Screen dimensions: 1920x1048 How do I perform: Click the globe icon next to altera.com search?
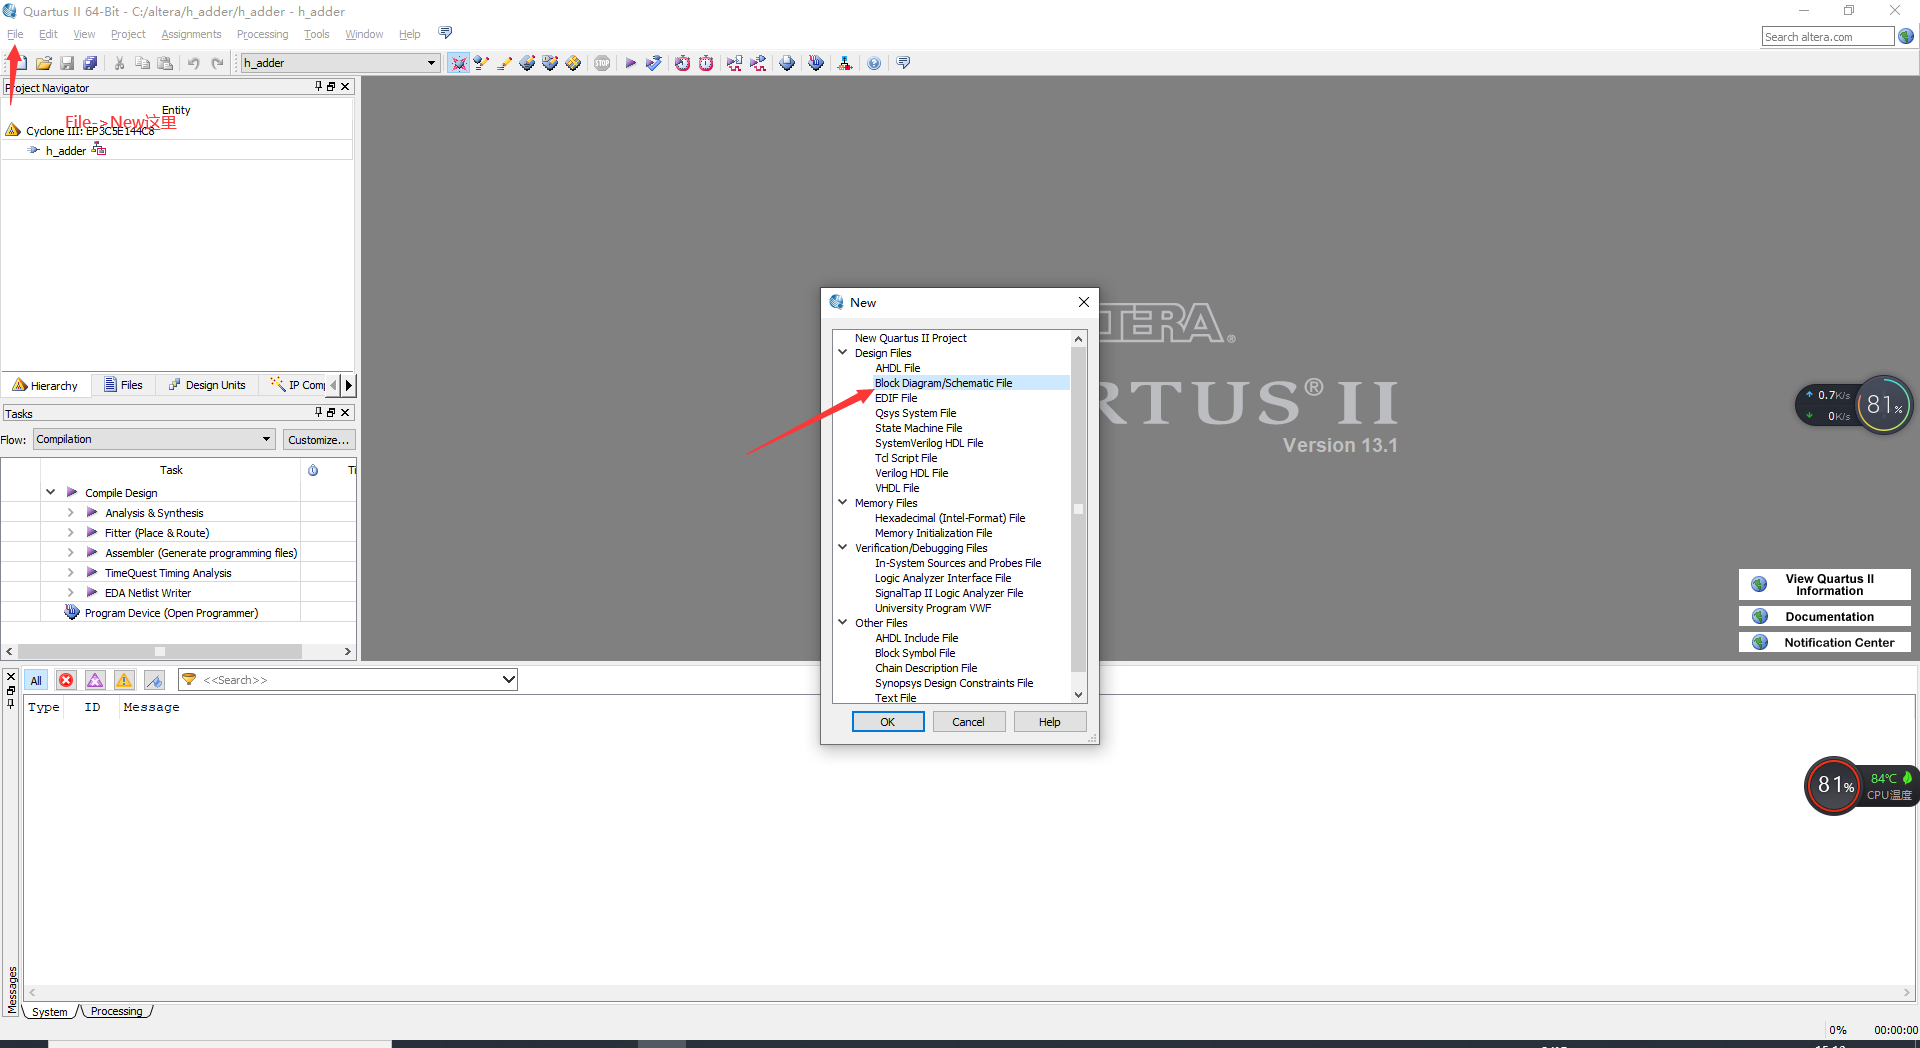pos(1906,36)
